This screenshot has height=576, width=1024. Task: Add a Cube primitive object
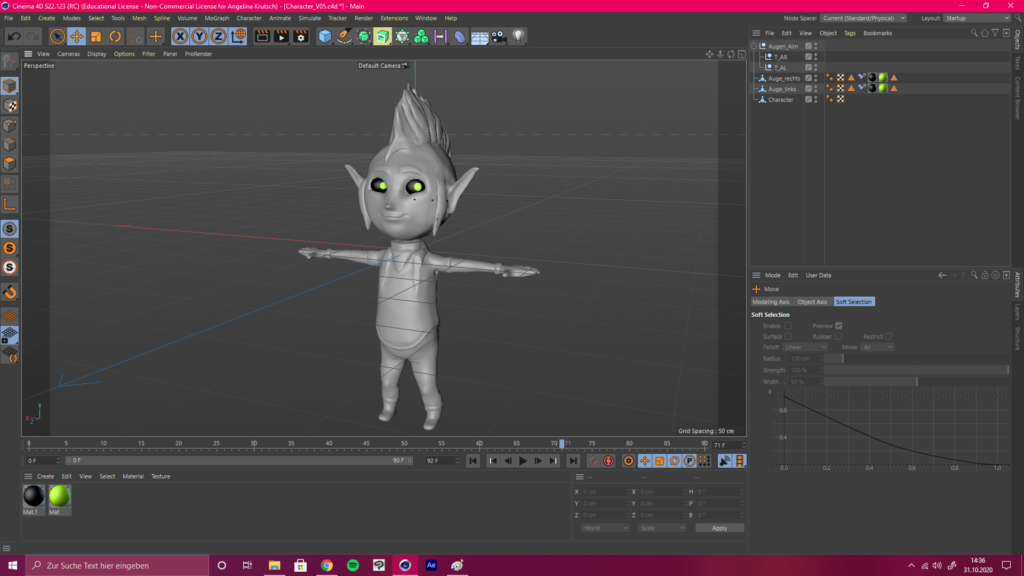[x=325, y=37]
